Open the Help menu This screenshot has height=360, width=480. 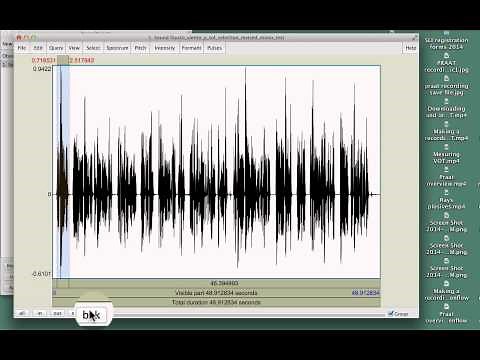tap(410, 48)
